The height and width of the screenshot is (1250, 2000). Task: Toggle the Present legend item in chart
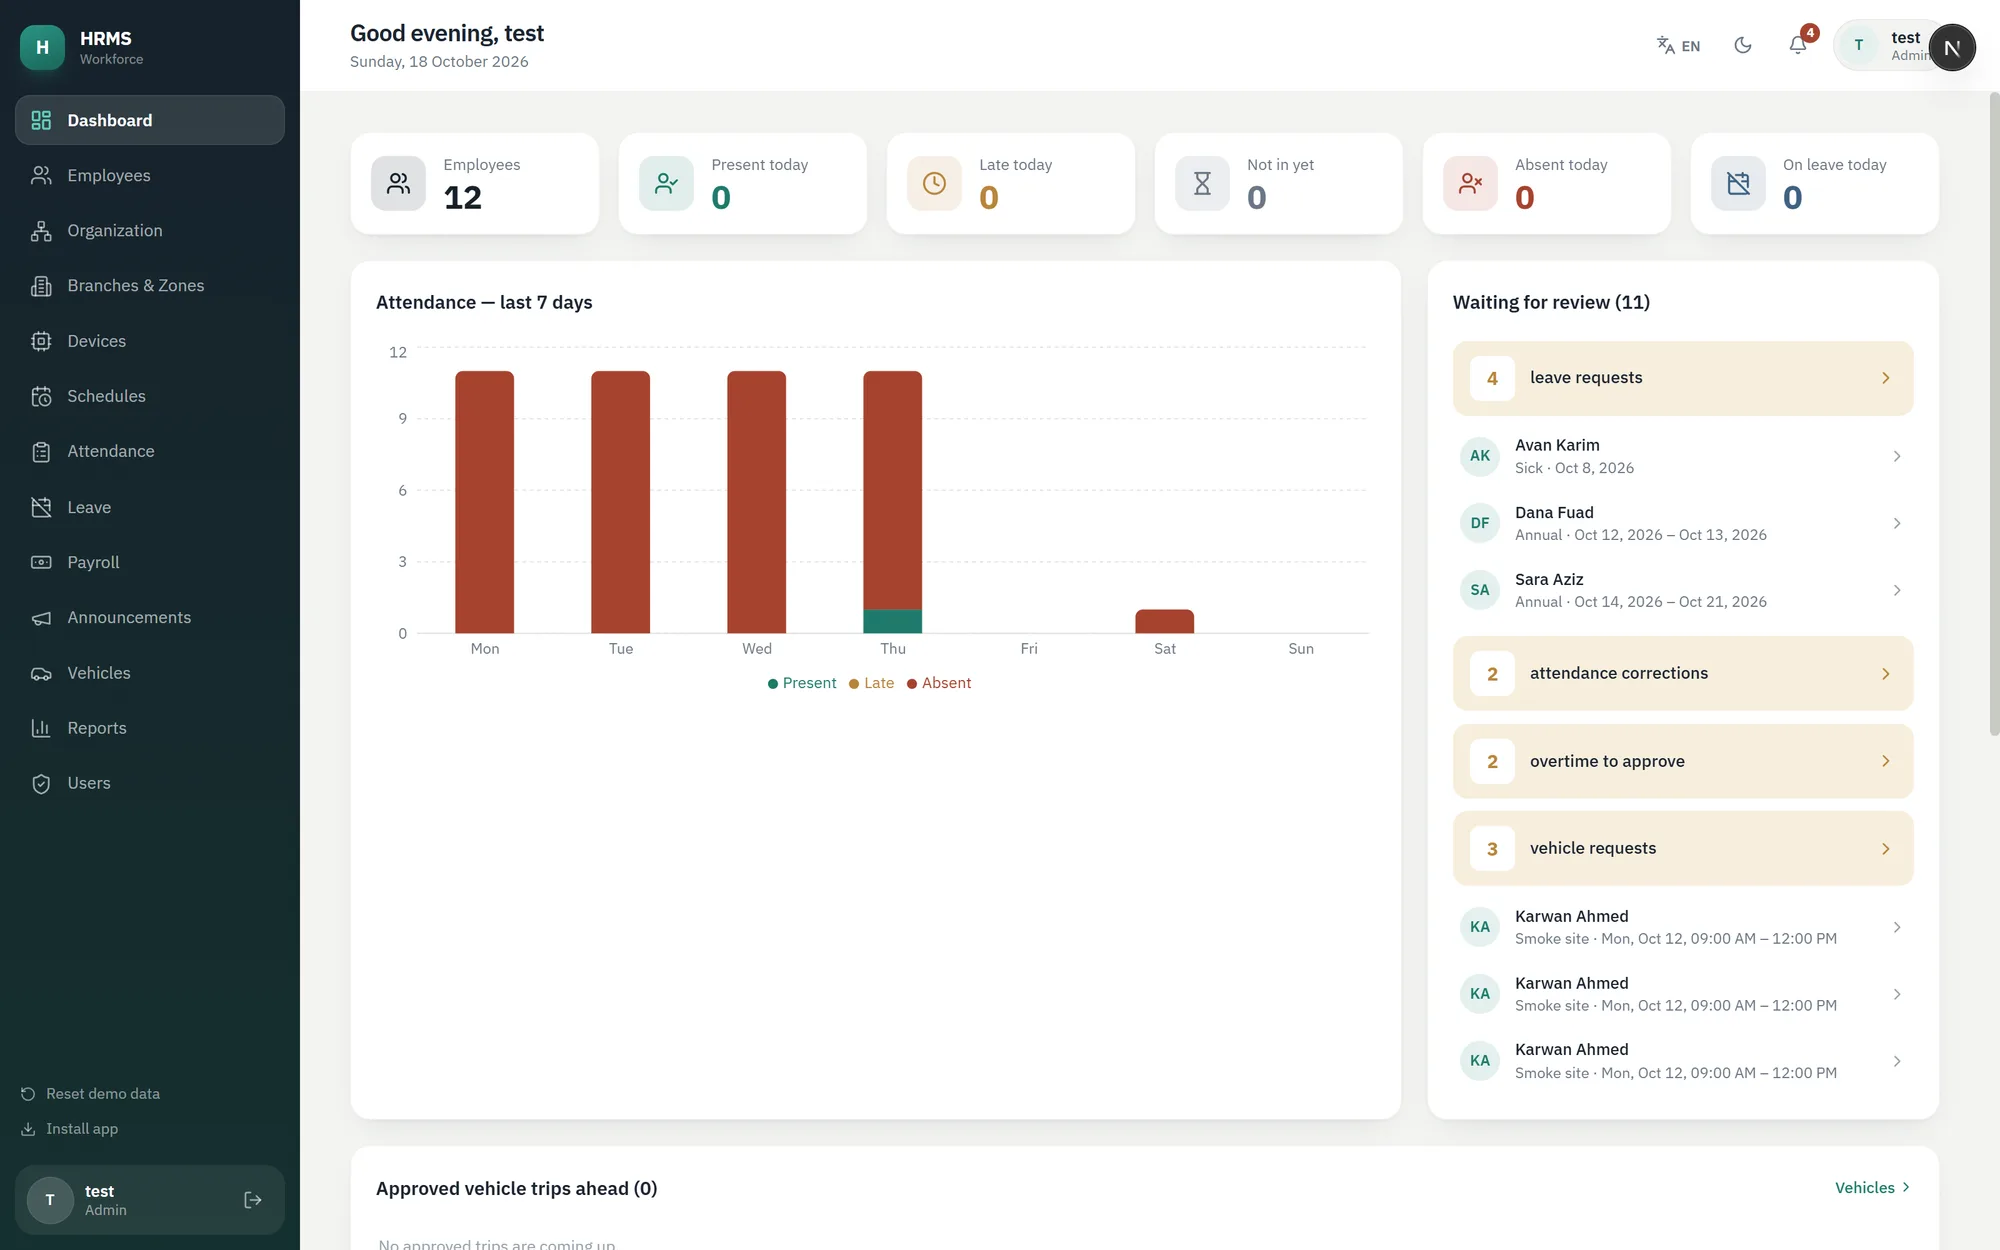tap(802, 683)
